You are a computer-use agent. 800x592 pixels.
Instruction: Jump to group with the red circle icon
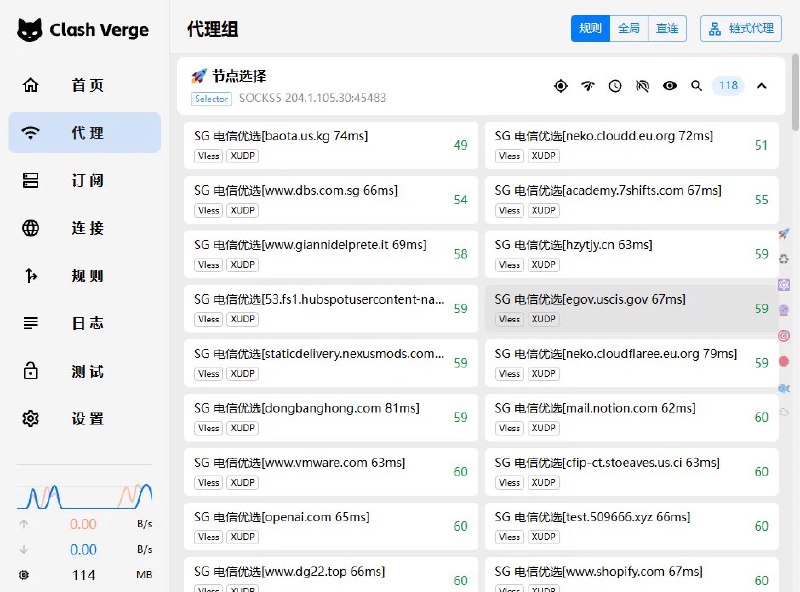(x=784, y=362)
